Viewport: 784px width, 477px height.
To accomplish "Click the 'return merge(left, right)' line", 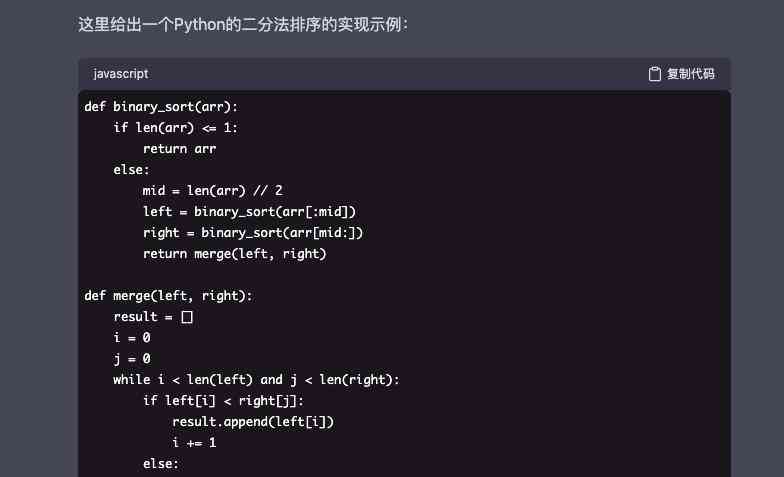I will click(x=235, y=254).
